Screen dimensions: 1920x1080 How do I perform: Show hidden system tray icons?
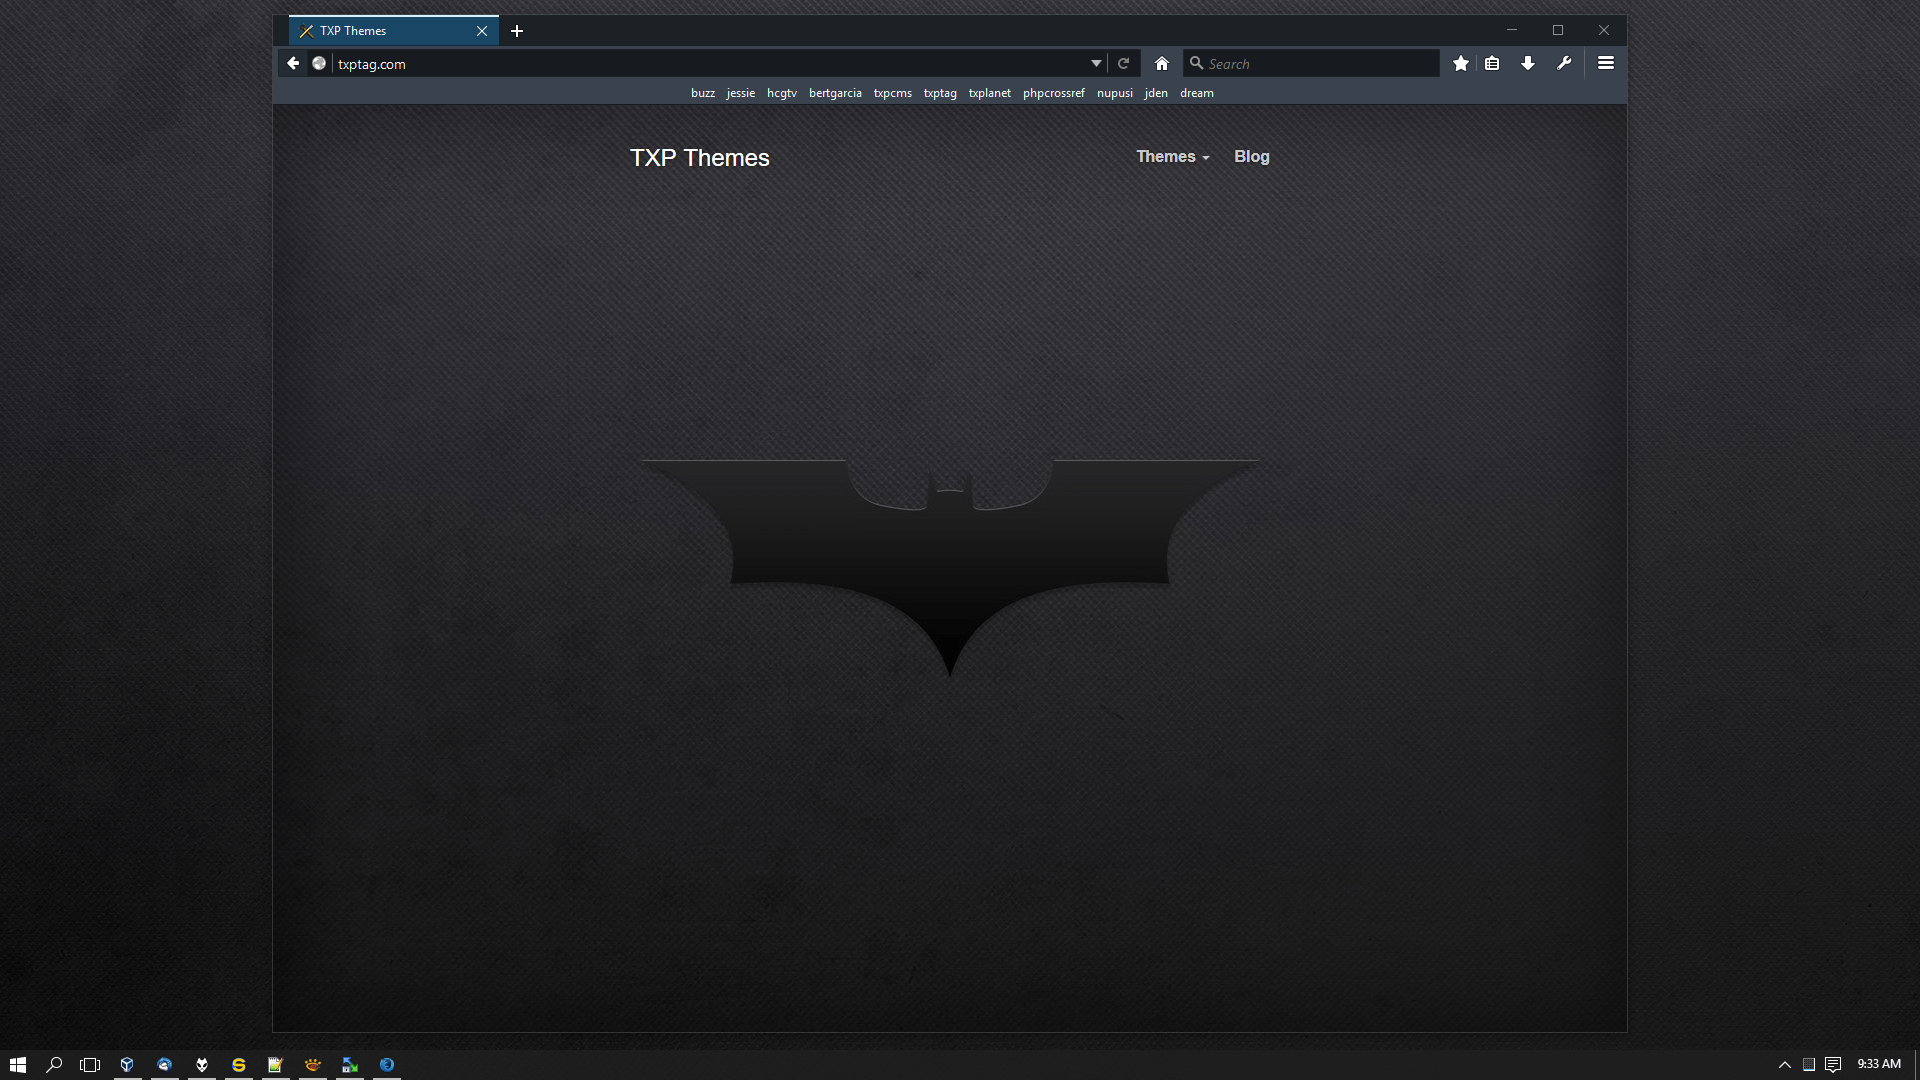tap(1784, 1065)
